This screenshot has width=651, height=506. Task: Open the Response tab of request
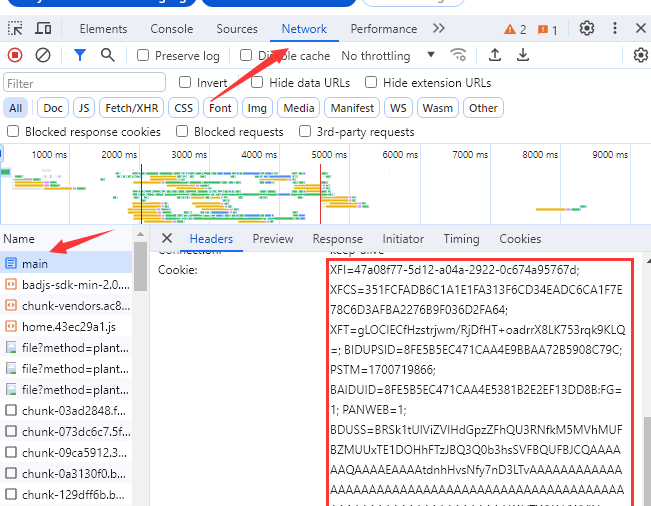(x=337, y=239)
